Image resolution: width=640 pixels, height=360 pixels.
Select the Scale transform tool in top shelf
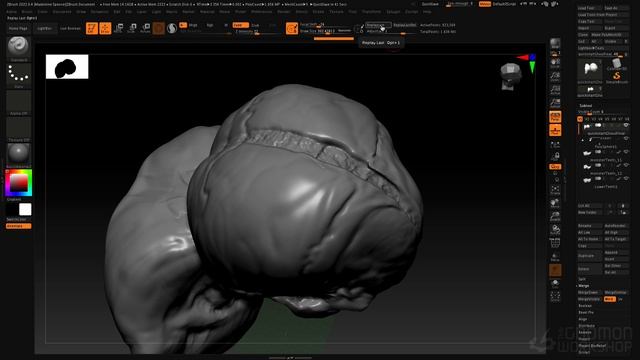[132, 28]
